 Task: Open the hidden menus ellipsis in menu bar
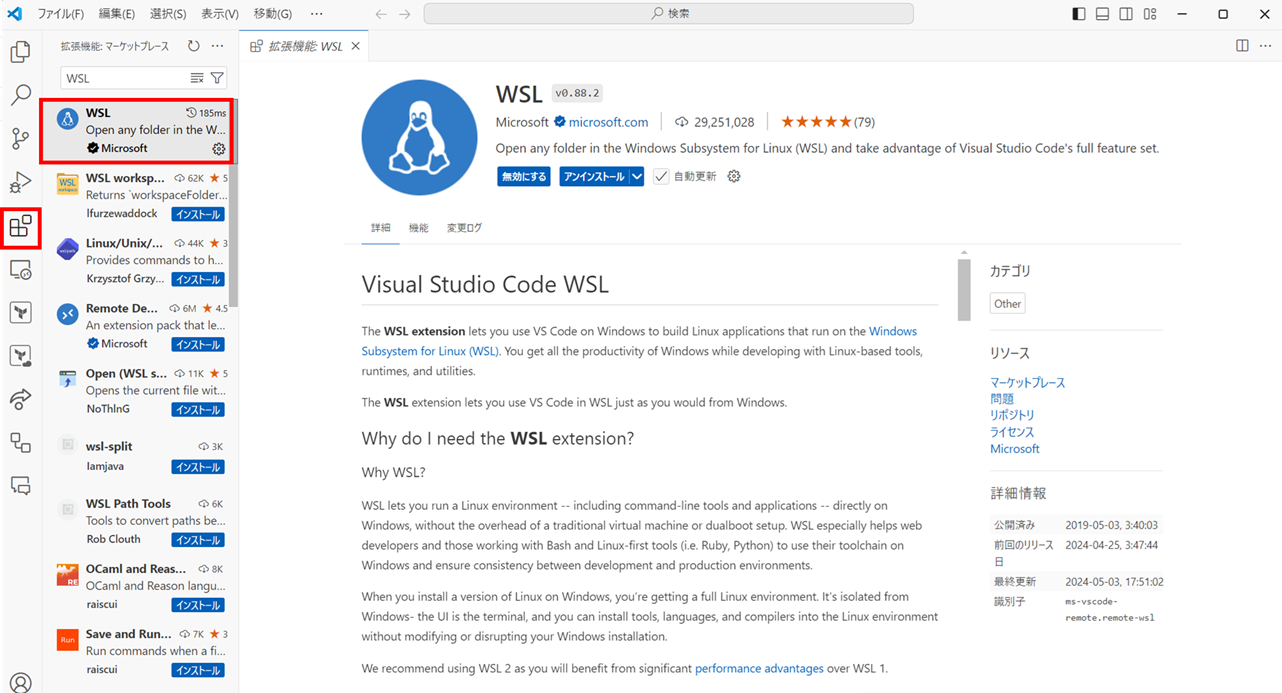point(317,14)
